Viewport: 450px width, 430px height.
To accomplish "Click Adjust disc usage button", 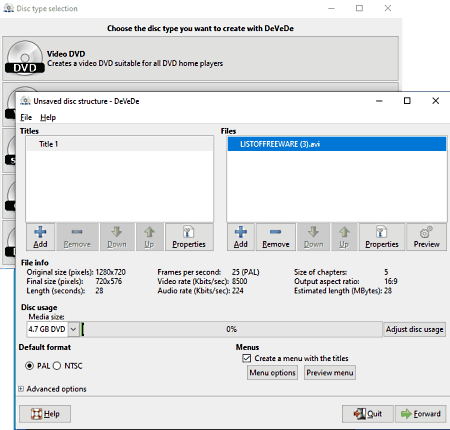I will click(415, 329).
